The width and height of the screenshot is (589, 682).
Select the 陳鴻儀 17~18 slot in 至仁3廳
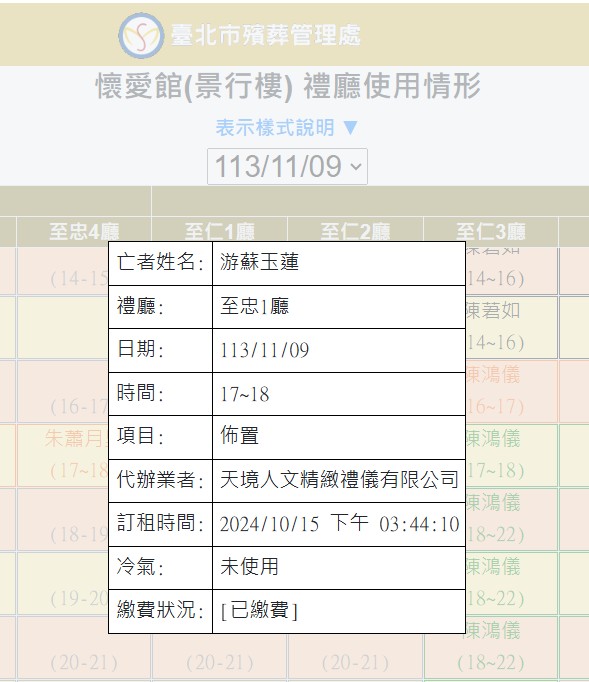pyautogui.click(x=512, y=455)
